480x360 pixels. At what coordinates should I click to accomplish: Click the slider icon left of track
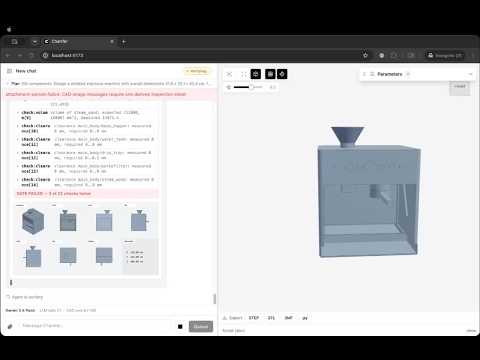228,87
